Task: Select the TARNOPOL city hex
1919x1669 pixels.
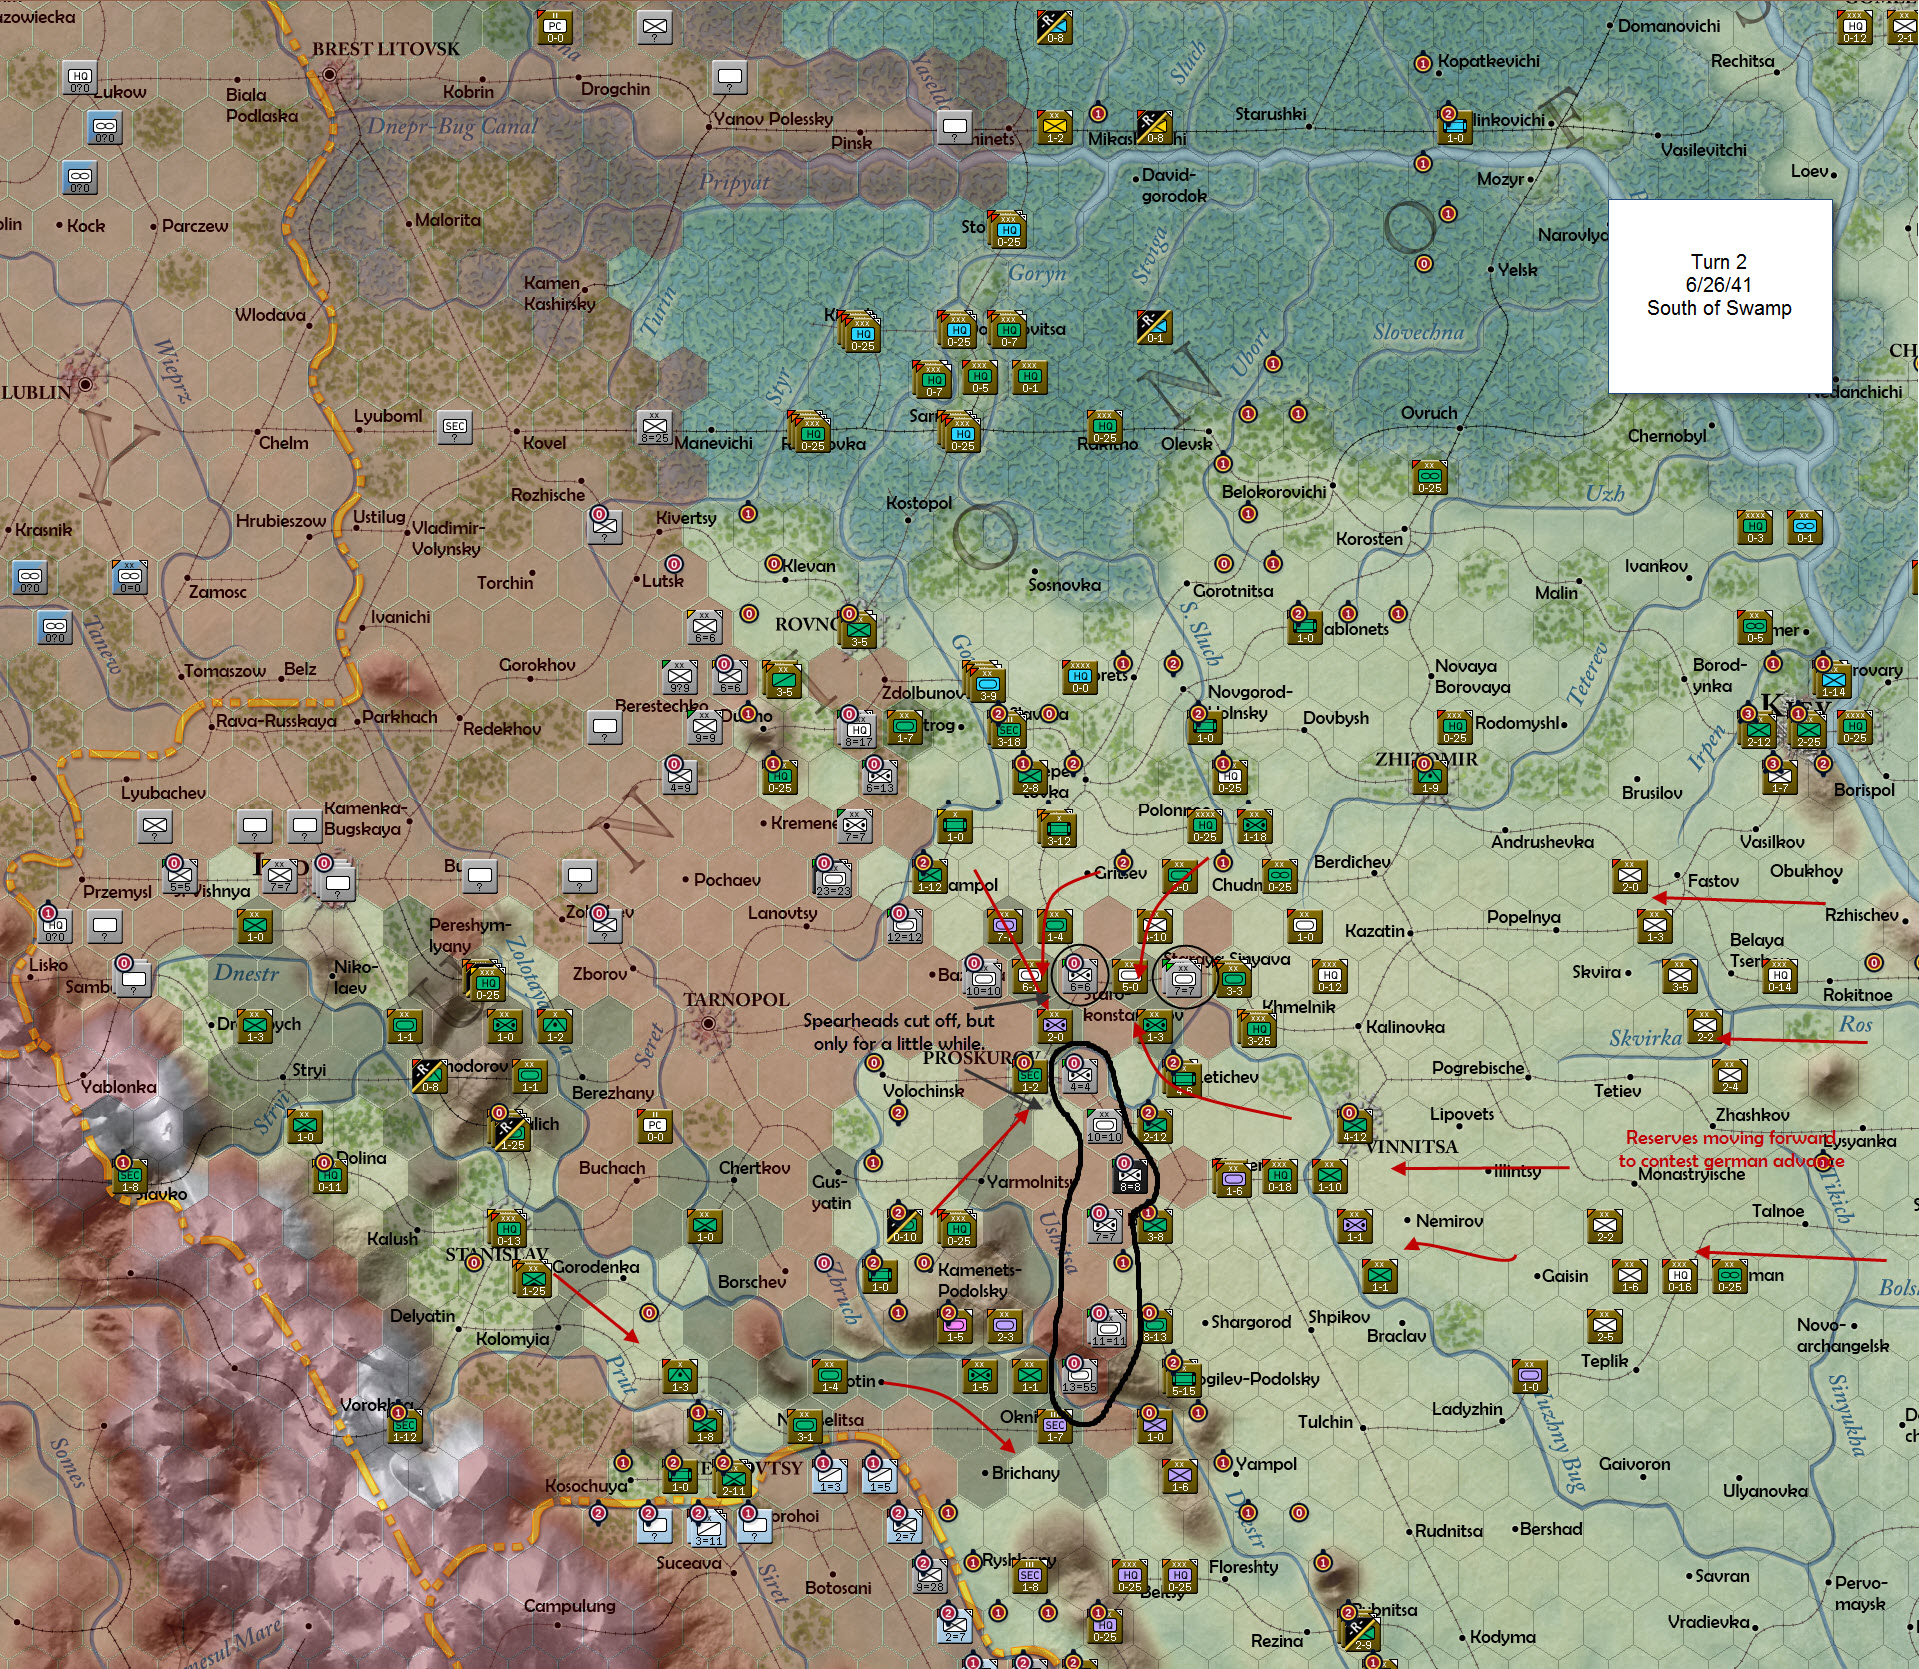Action: point(708,1024)
